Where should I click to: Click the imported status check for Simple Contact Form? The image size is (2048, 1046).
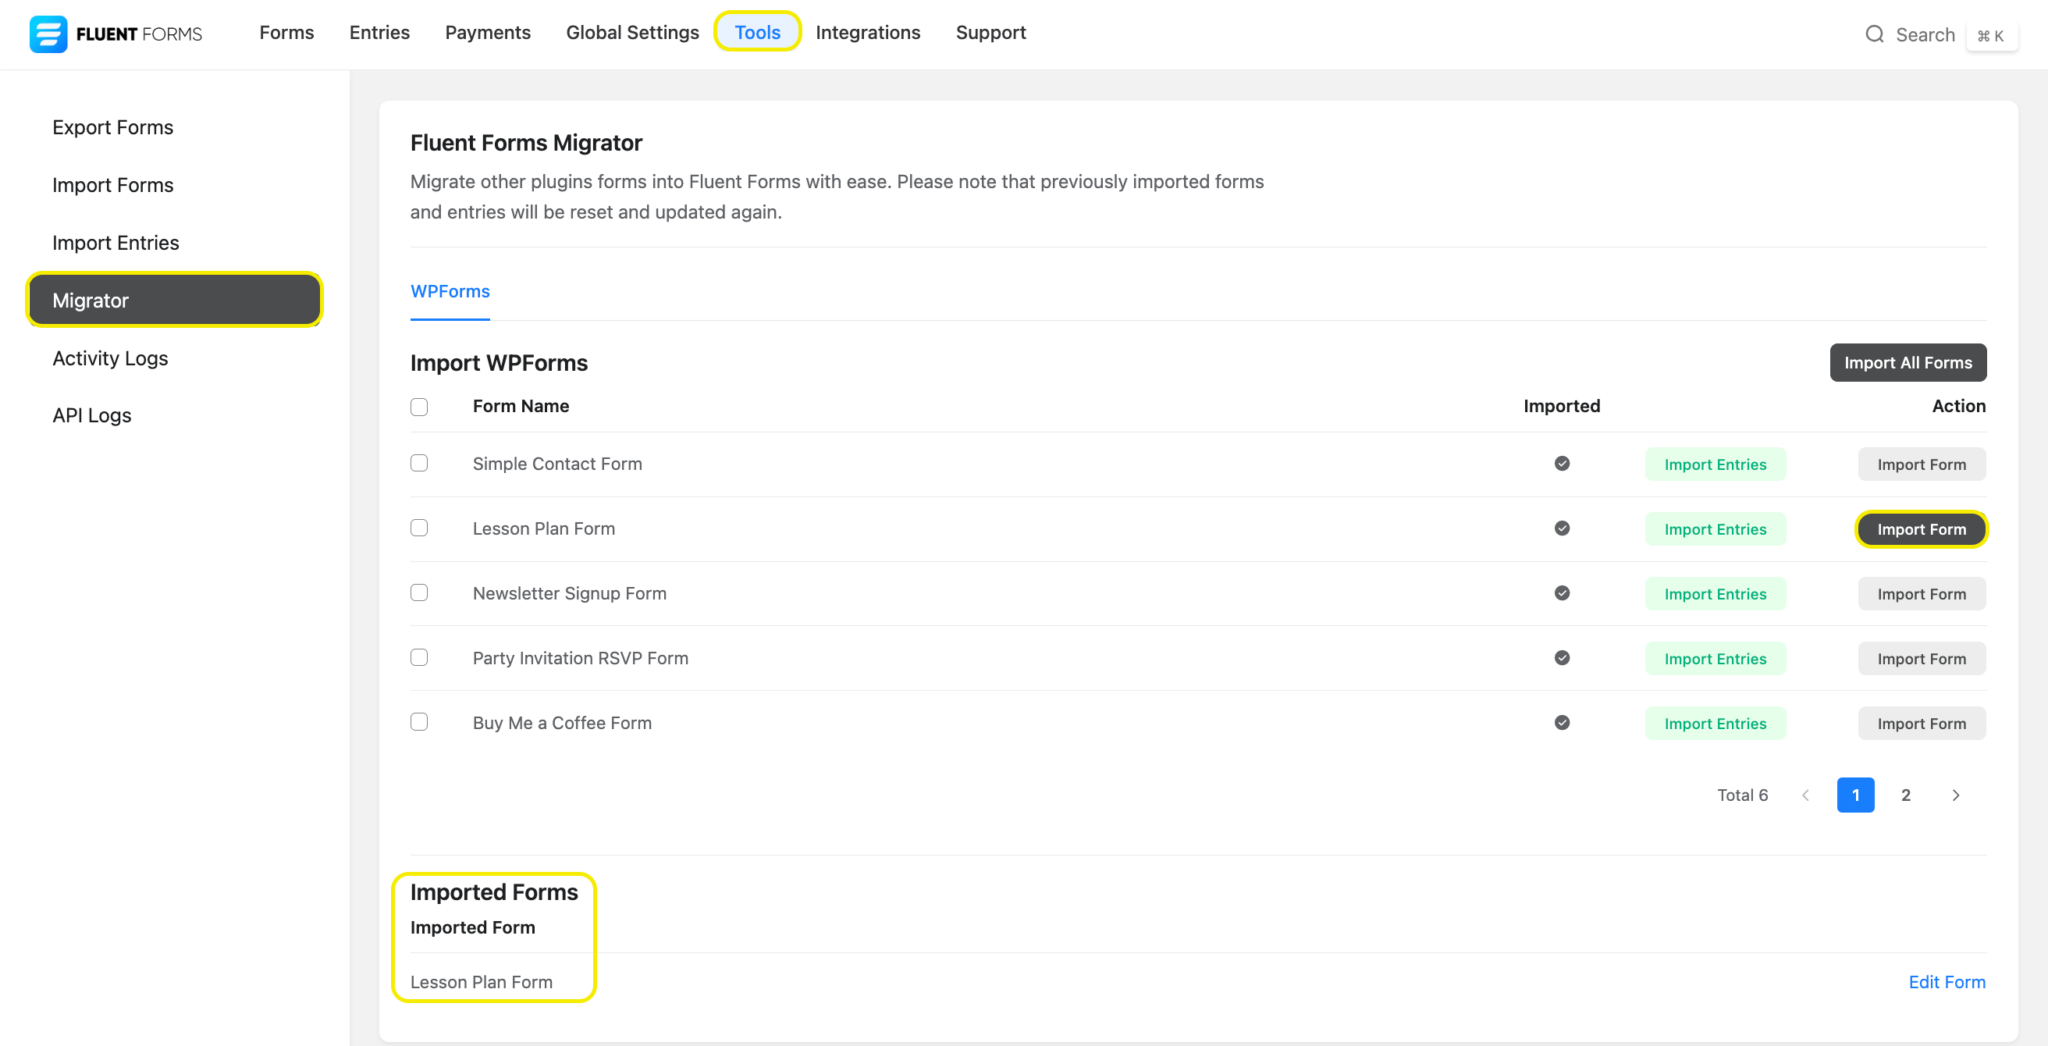1561,463
